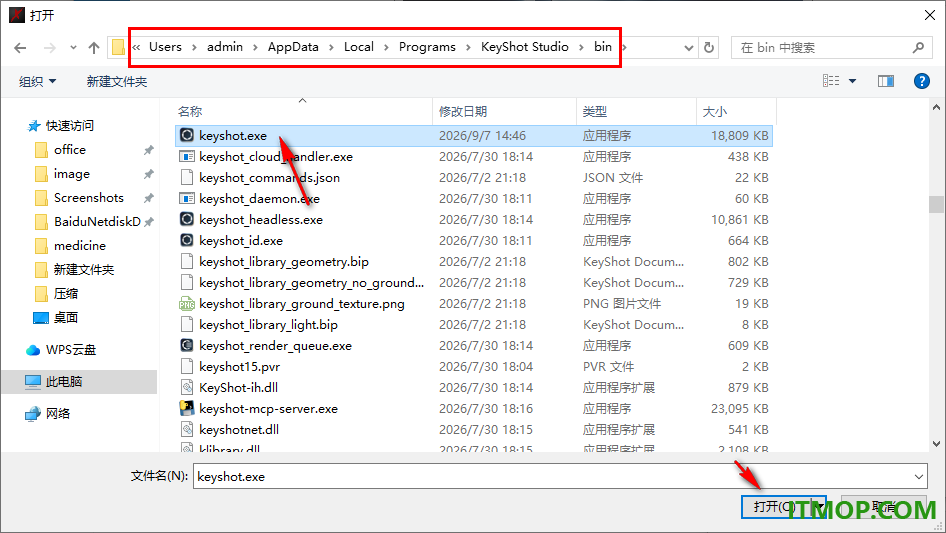
Task: Expand the address bar history dropdown
Action: tap(688, 48)
